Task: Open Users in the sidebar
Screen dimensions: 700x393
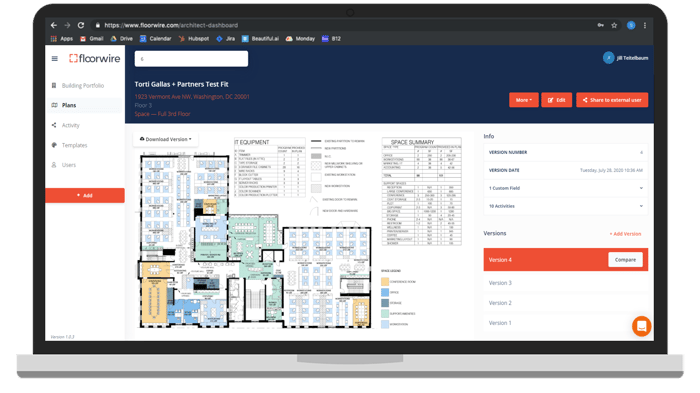Action: [x=69, y=165]
